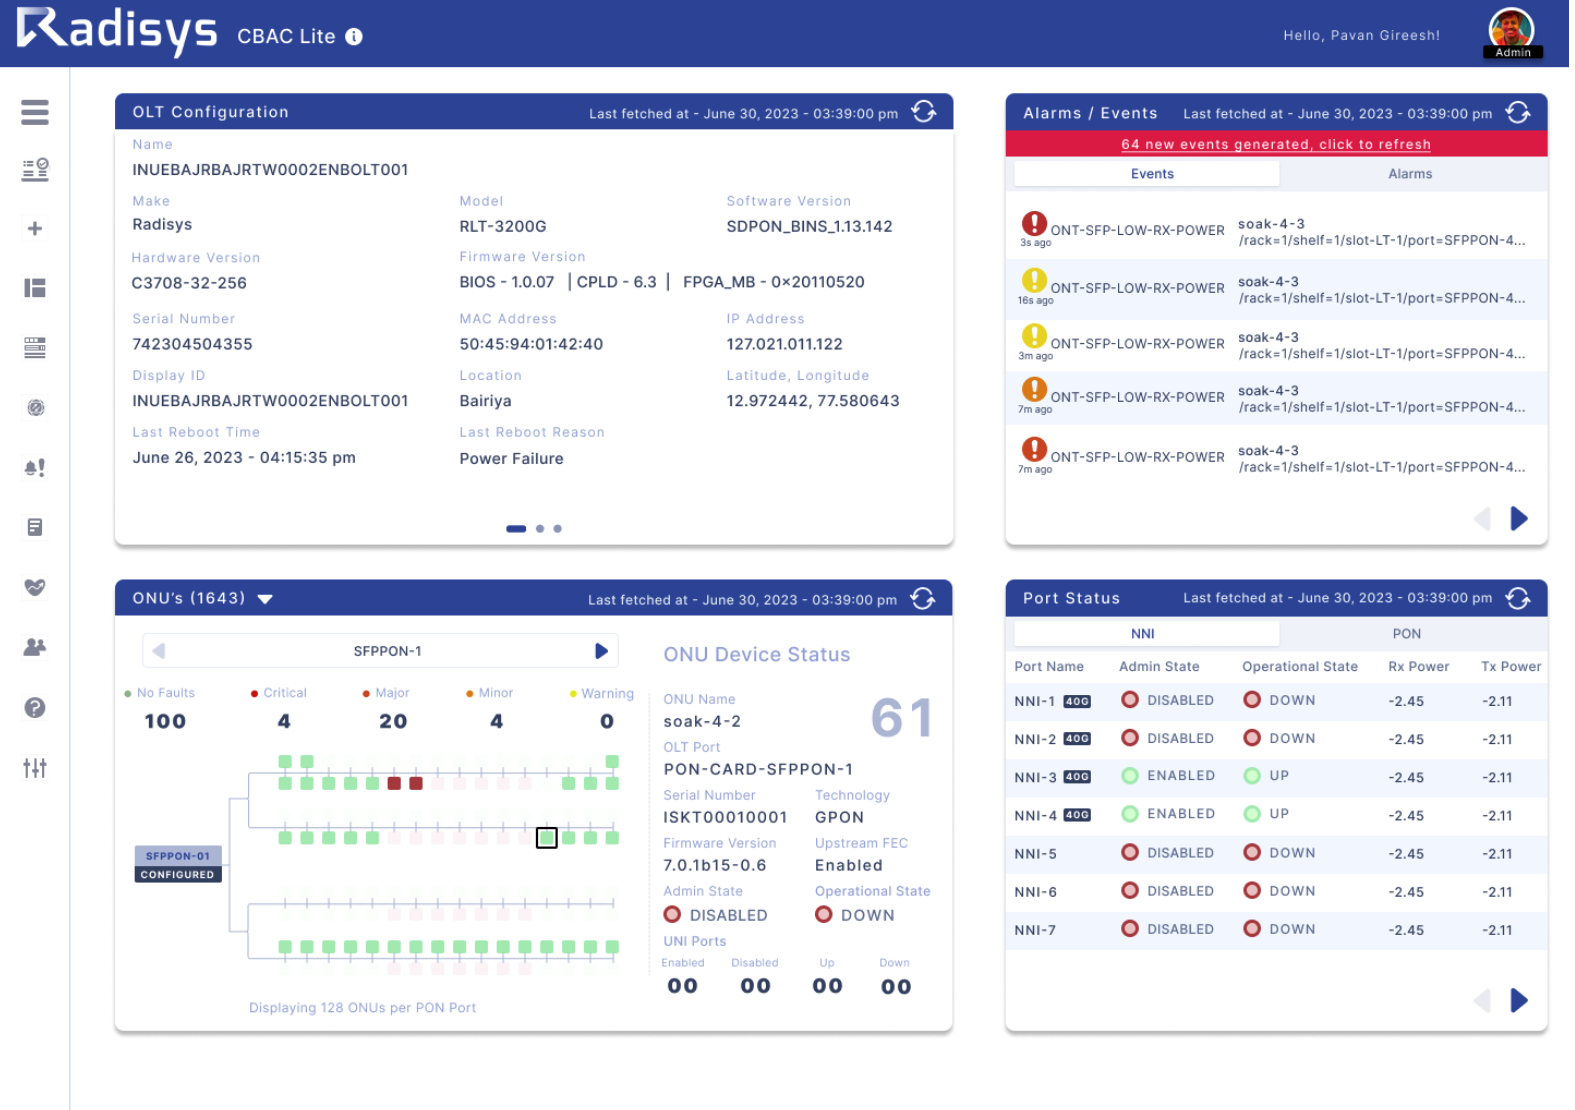The height and width of the screenshot is (1110, 1575).
Task: Select the black-outlined ONU square in diagram
Action: (x=547, y=838)
